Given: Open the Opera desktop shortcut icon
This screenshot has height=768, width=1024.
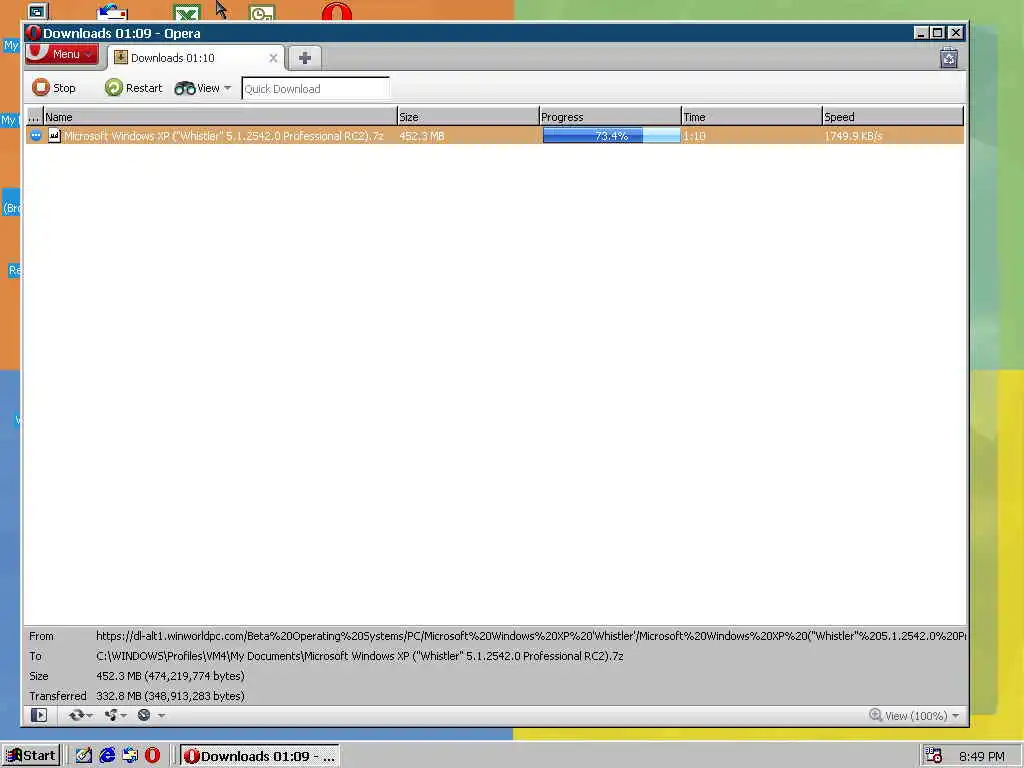Looking at the screenshot, I should coord(337,11).
